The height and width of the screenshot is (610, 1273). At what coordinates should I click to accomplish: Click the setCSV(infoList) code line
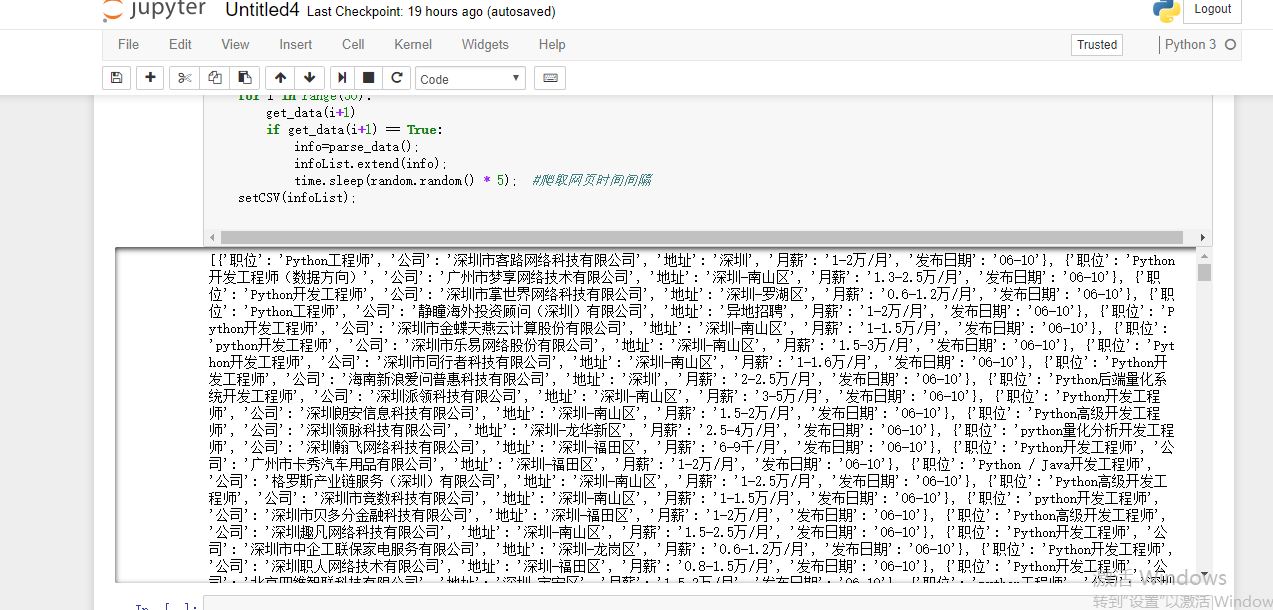click(x=297, y=197)
